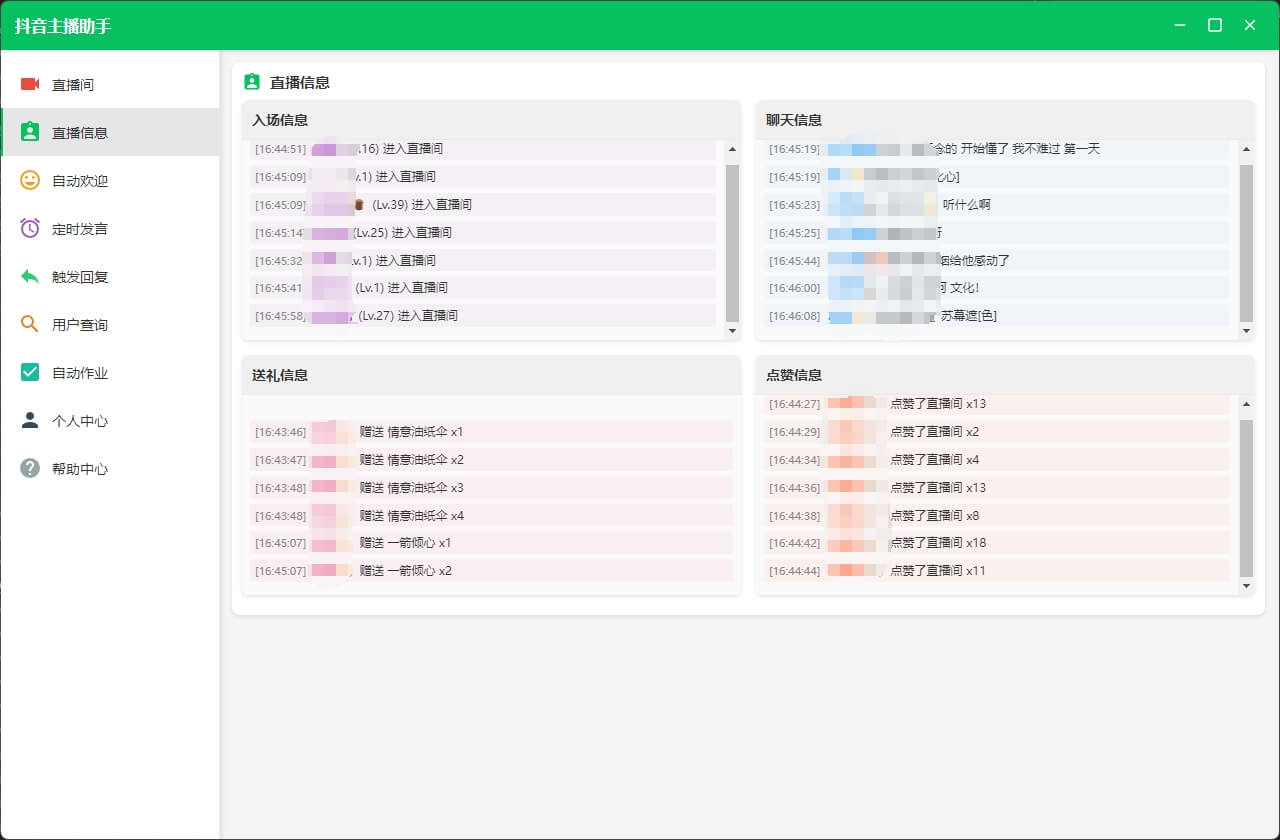1280x840 pixels.
Task: Click the 聊天信息 scrollbar thumb
Action: 1246,242
